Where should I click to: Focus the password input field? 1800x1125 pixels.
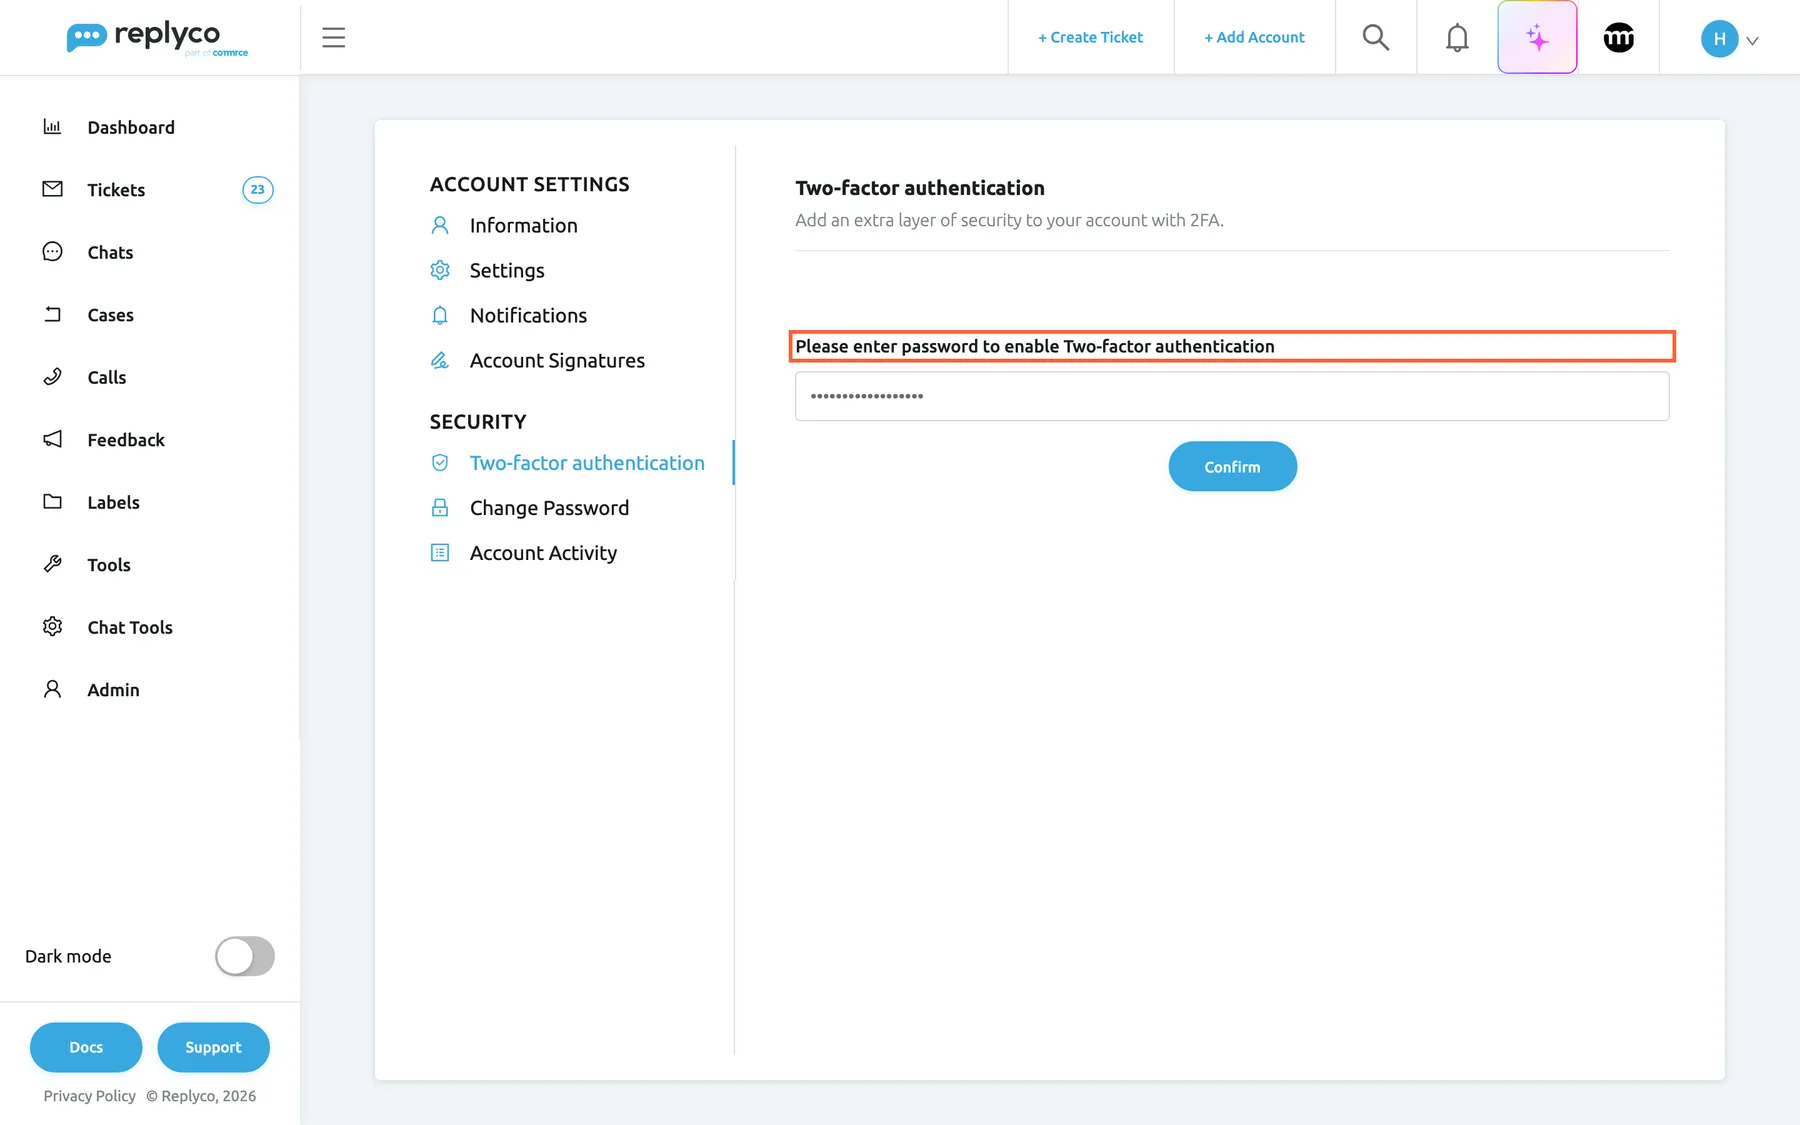[1232, 396]
